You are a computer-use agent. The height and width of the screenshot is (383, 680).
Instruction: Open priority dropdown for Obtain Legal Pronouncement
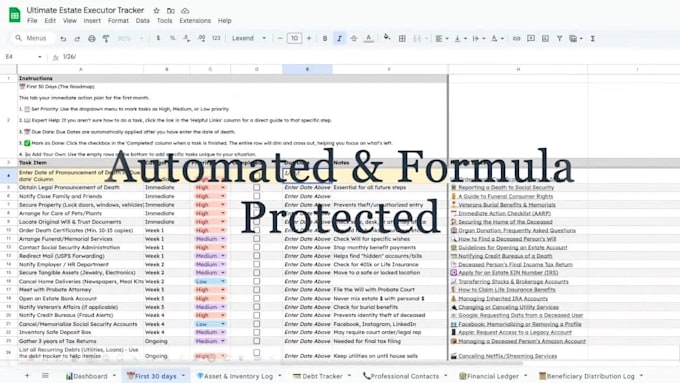tap(223, 187)
